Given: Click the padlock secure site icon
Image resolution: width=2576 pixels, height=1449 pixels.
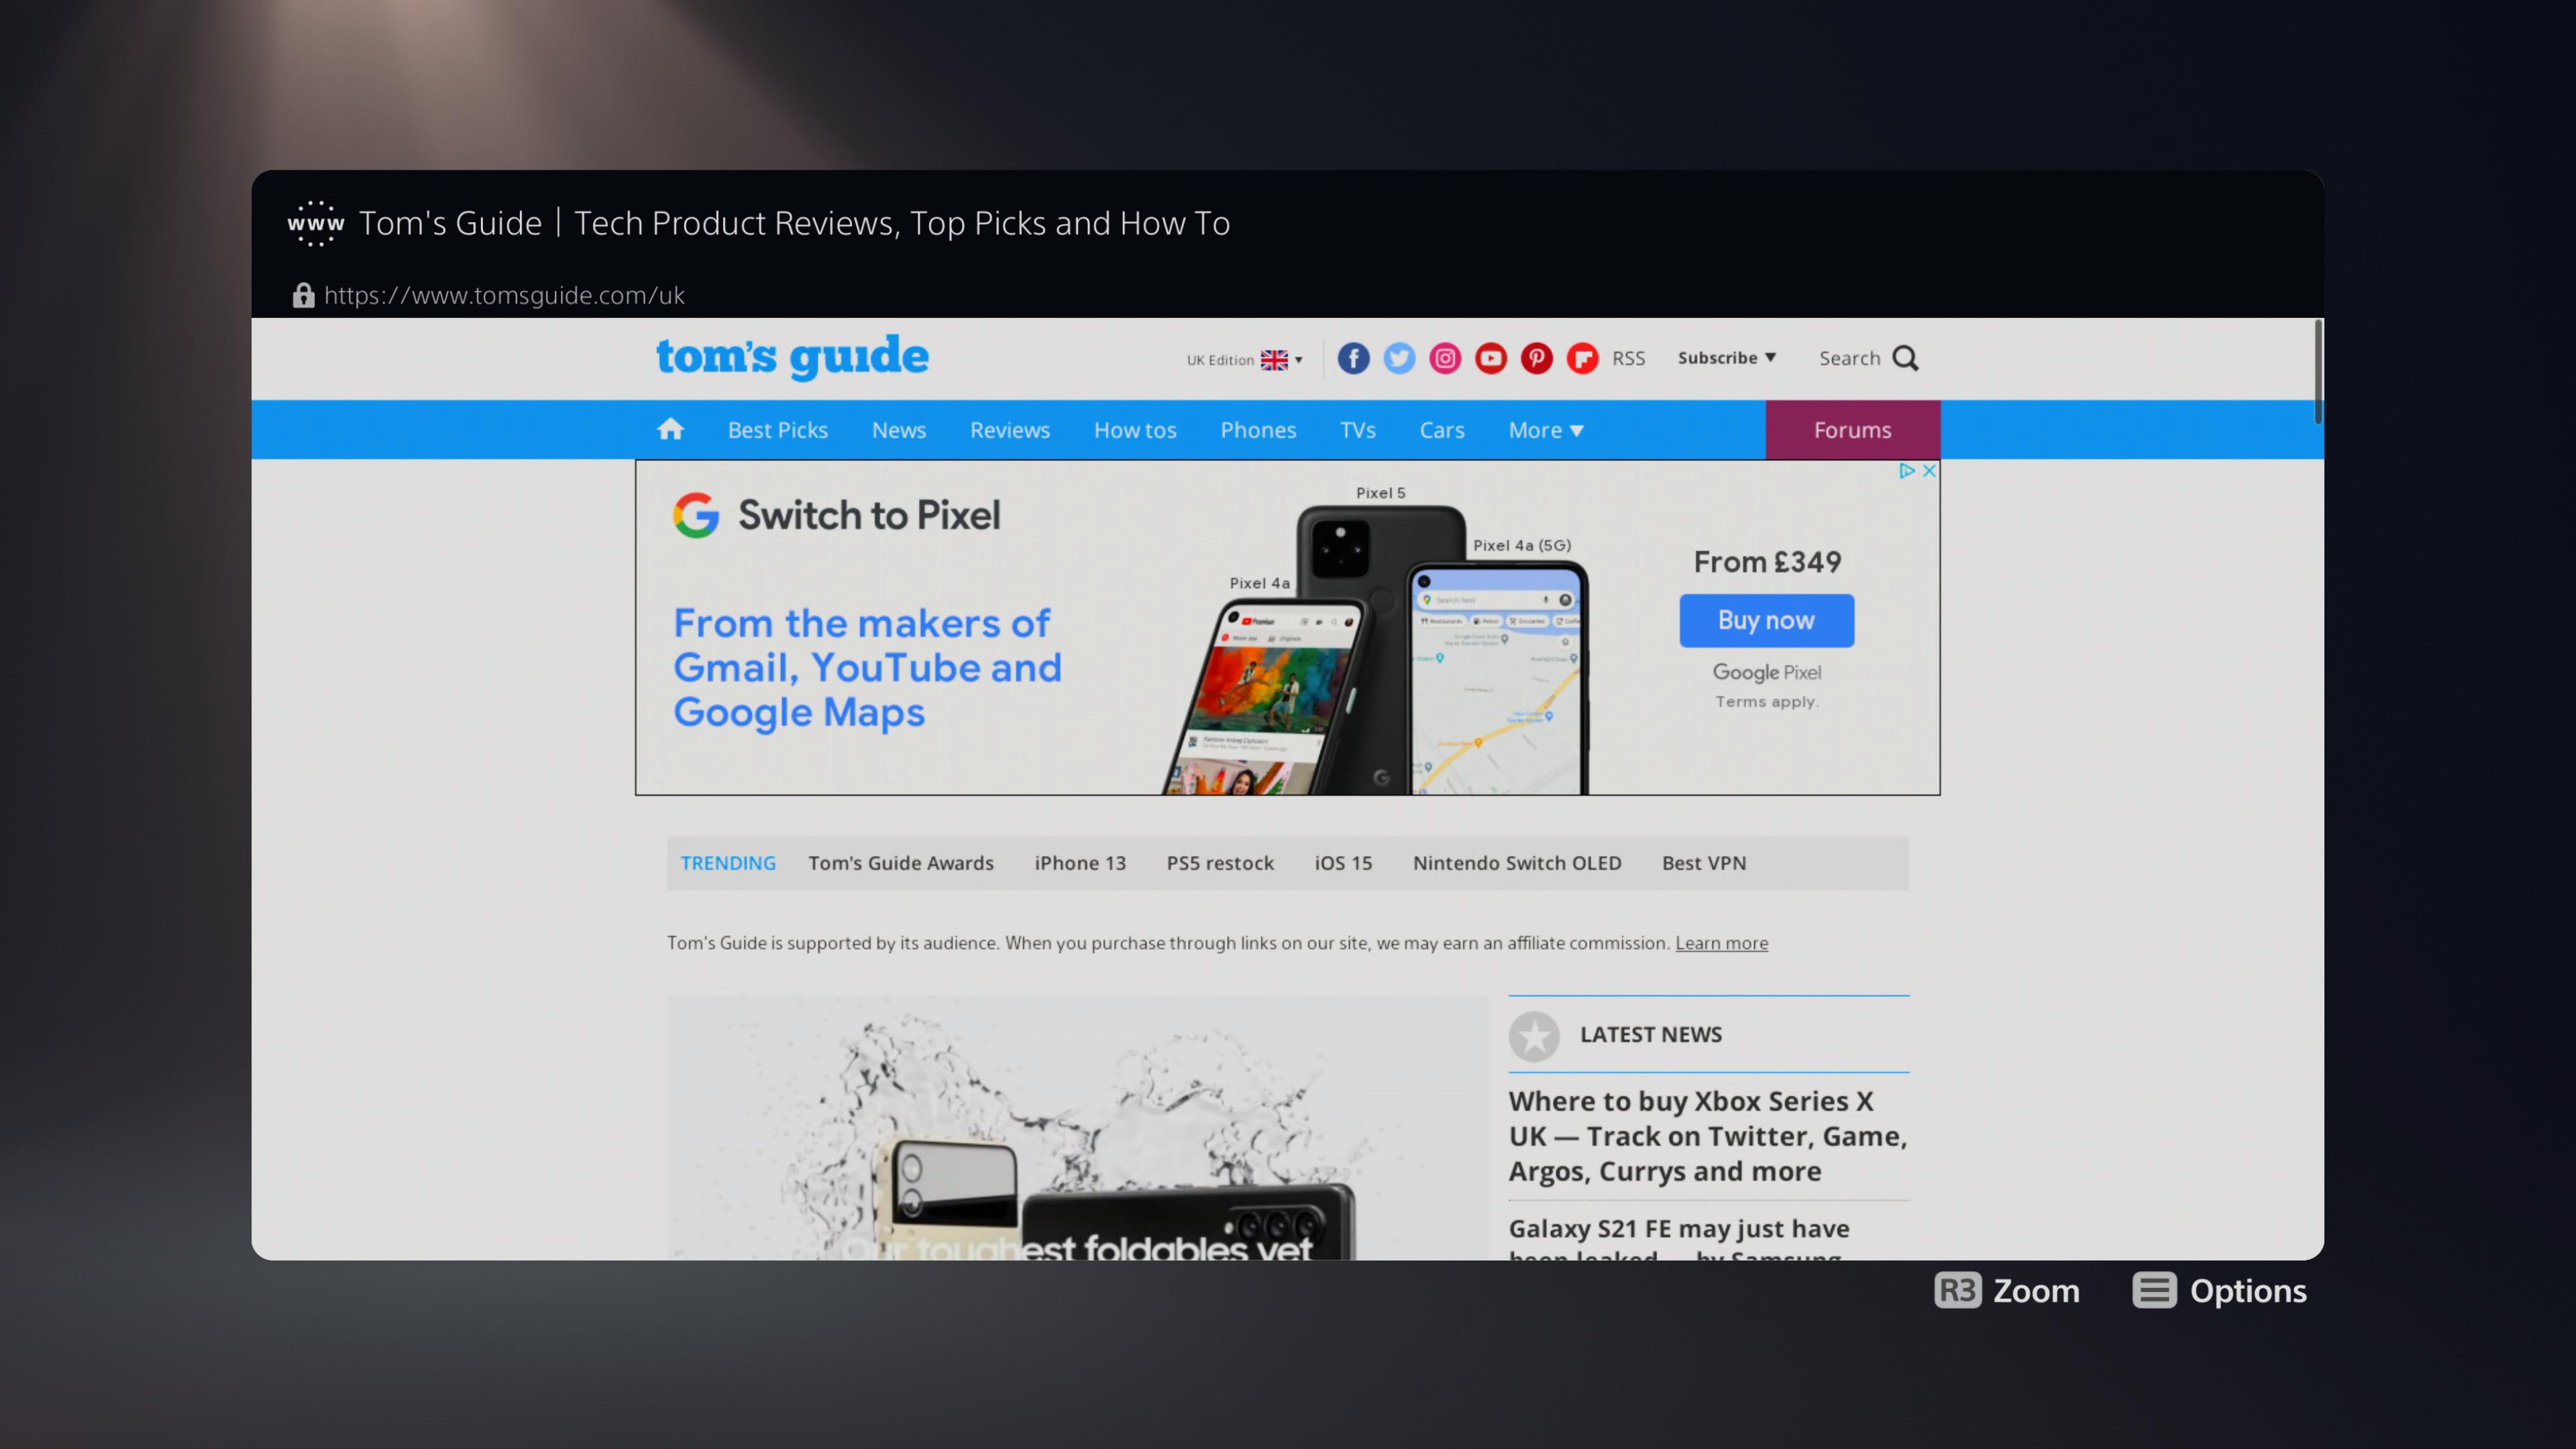Looking at the screenshot, I should (x=303, y=295).
